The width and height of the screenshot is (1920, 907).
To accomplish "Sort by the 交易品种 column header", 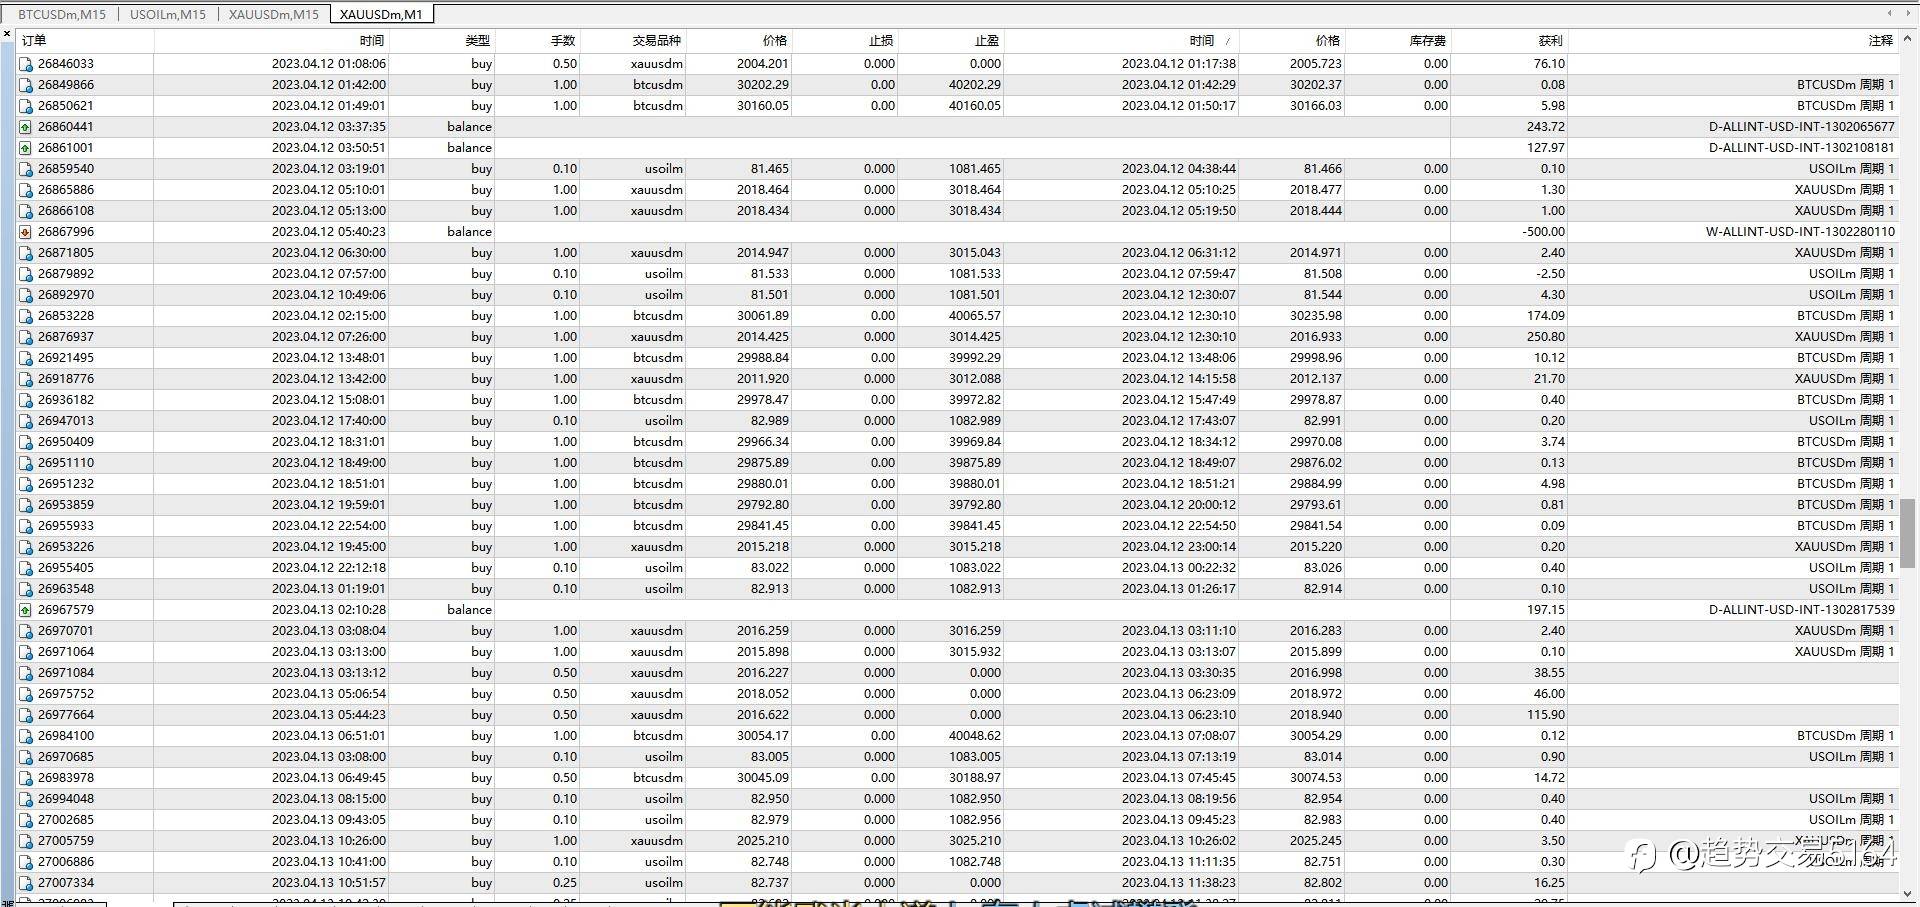I will click(633, 41).
